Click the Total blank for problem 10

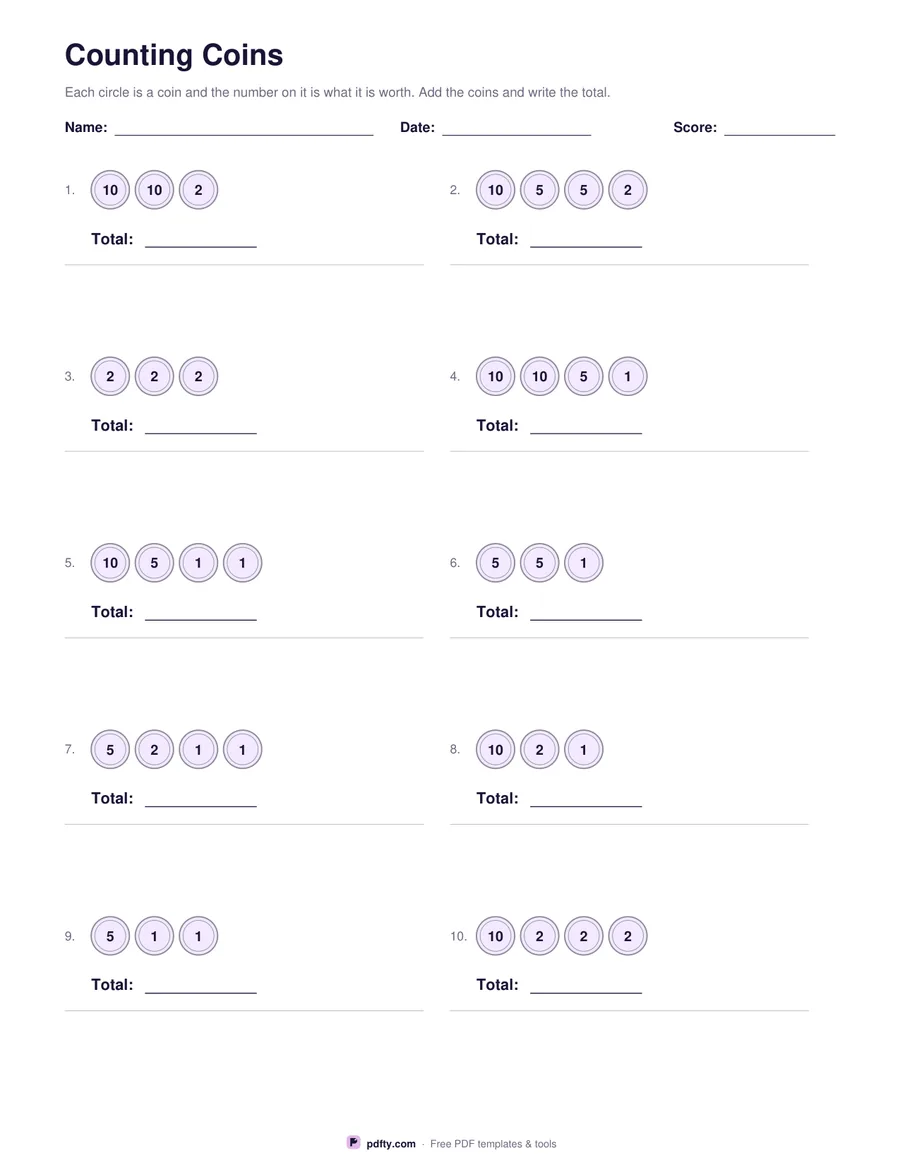point(586,986)
